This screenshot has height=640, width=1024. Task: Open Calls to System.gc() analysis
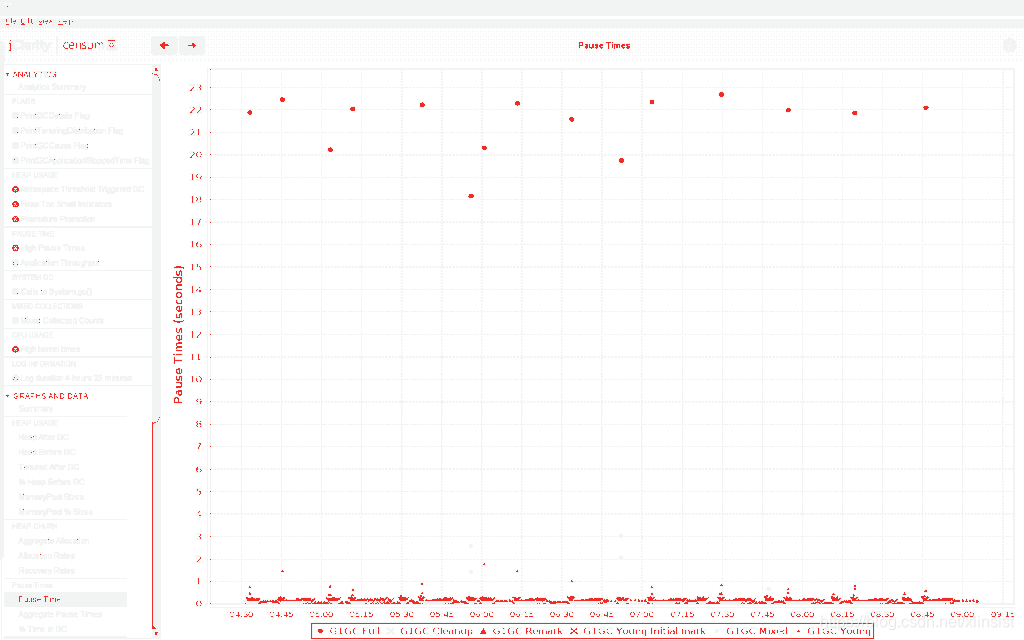coord(56,292)
